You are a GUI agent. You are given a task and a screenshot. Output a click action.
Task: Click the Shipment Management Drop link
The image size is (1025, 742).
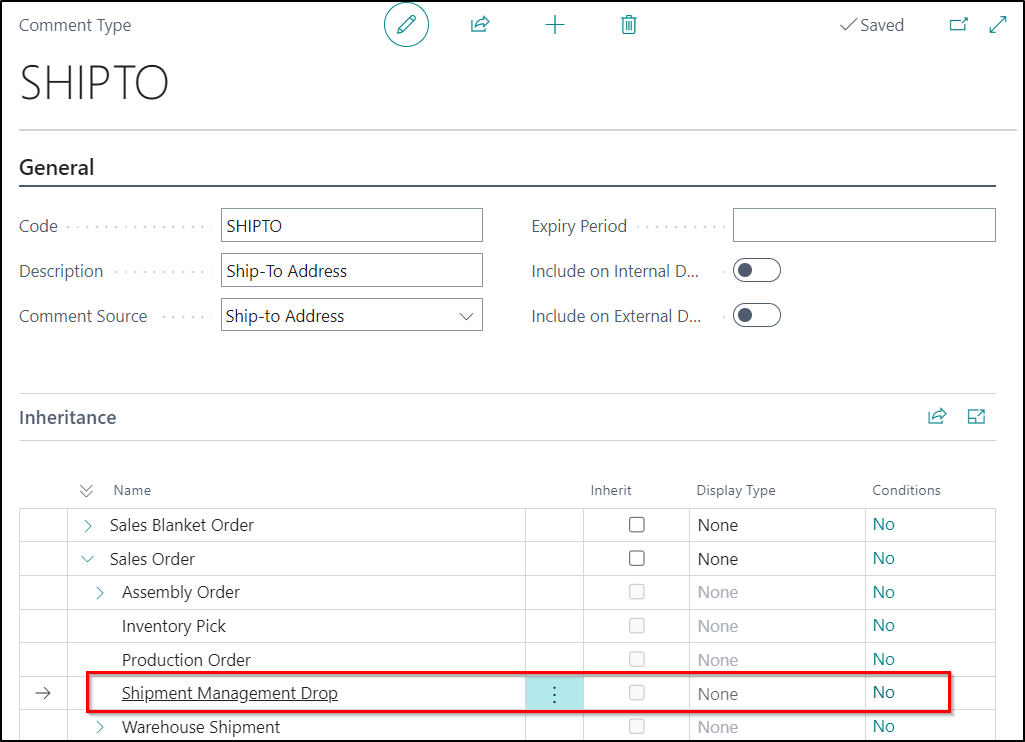pos(229,693)
